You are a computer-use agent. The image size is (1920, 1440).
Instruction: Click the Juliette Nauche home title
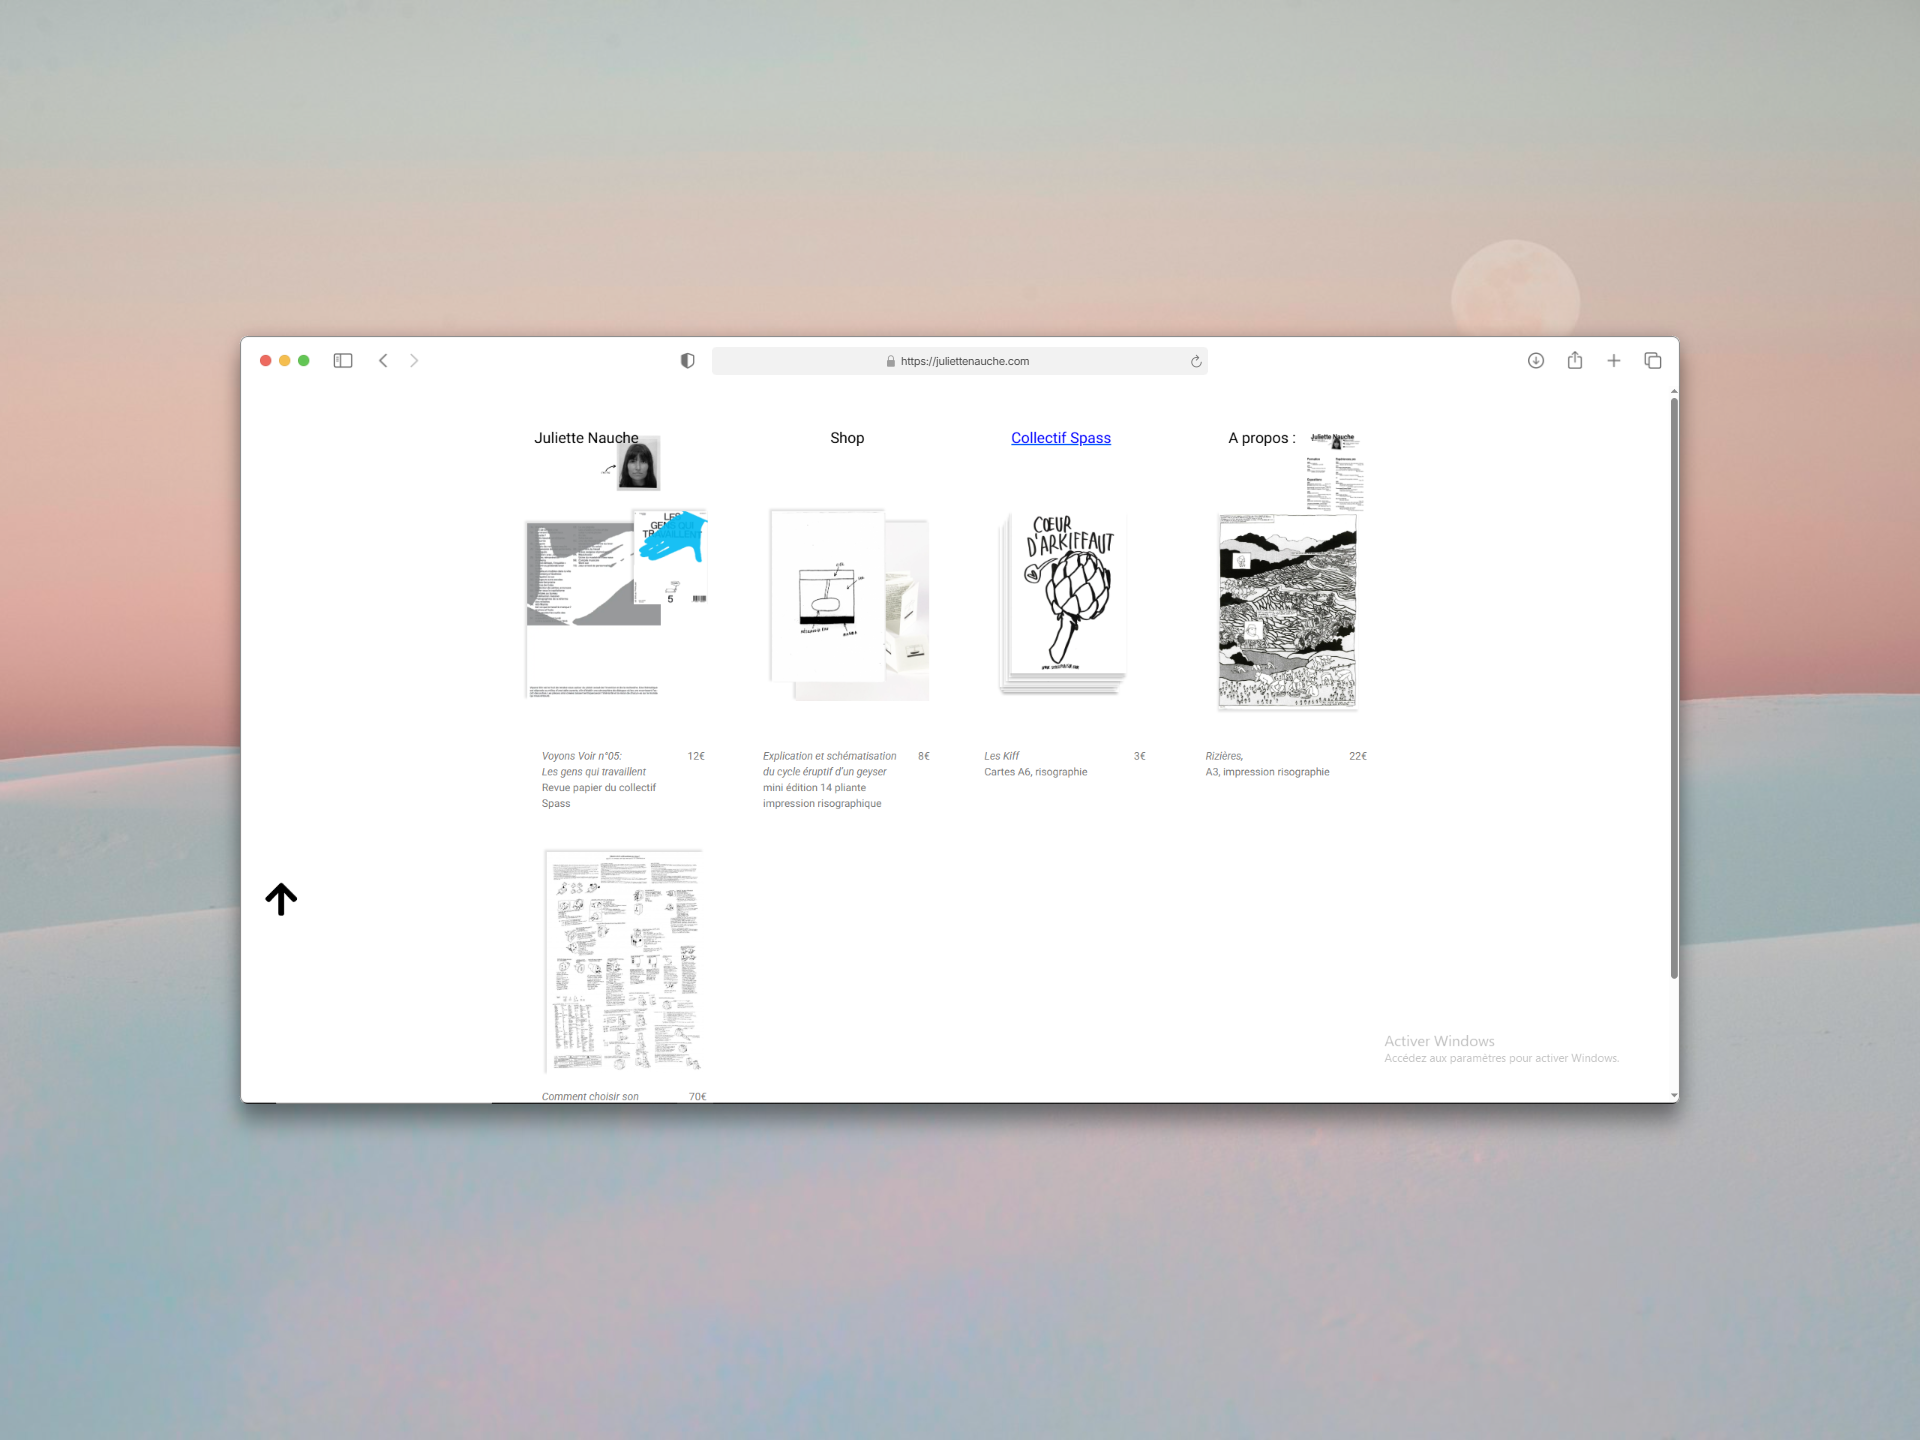pyautogui.click(x=585, y=438)
